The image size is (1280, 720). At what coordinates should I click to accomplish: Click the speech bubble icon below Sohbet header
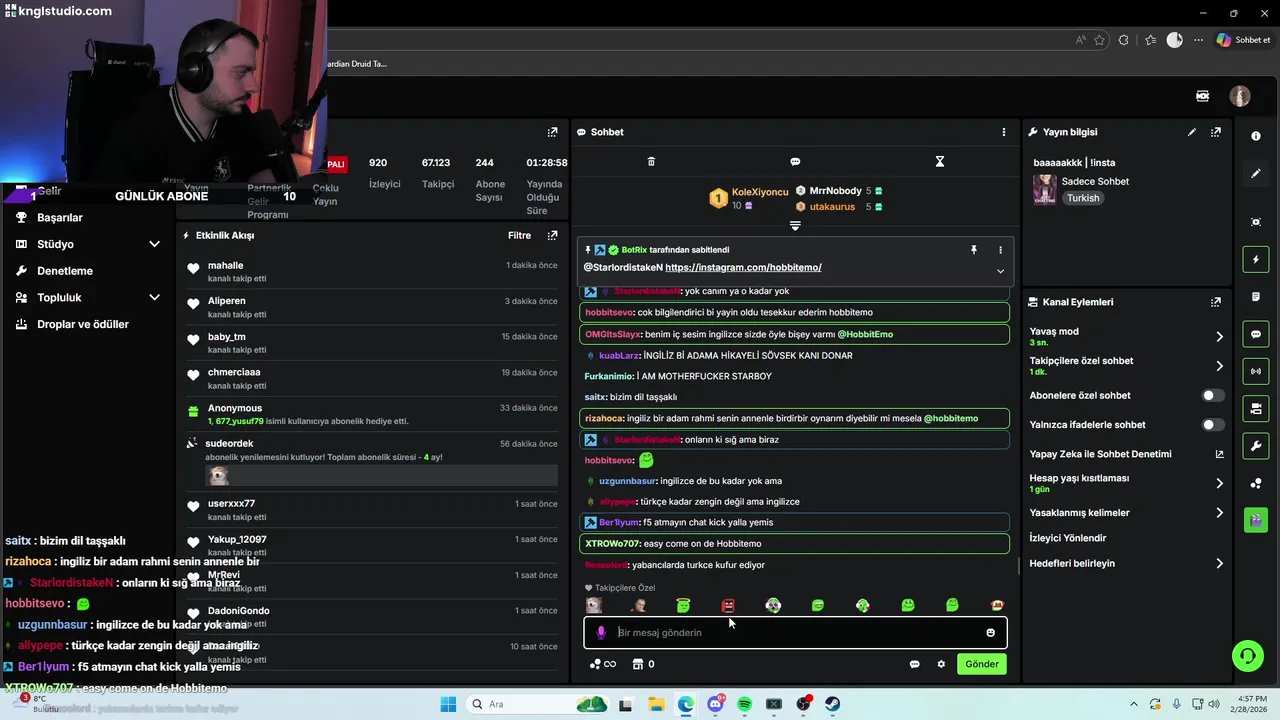[795, 161]
